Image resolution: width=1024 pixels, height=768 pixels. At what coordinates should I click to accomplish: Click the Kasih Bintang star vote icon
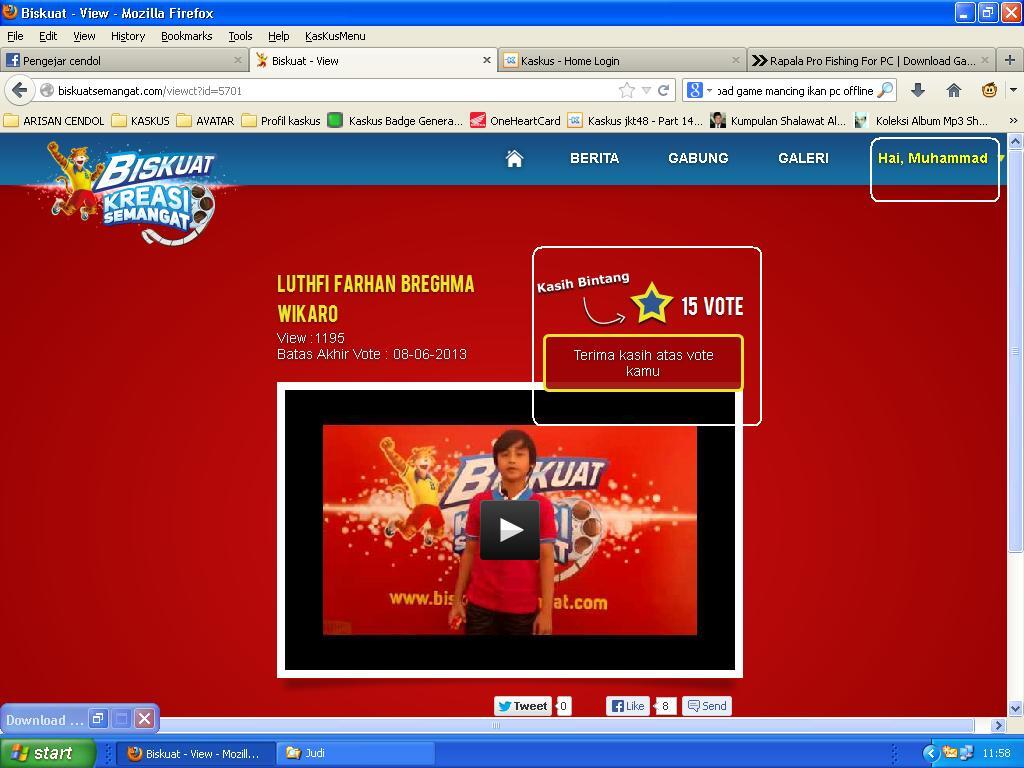652,304
